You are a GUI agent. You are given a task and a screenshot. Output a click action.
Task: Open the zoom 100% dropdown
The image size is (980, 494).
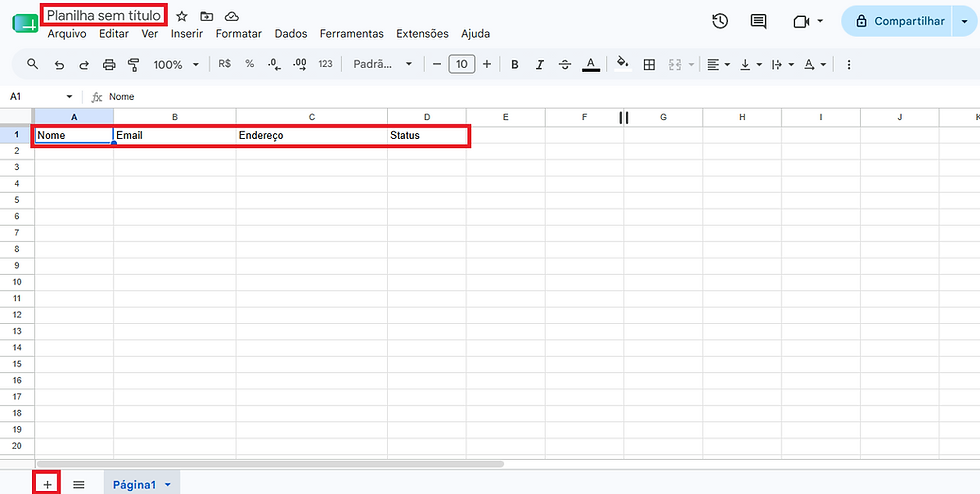[x=176, y=64]
